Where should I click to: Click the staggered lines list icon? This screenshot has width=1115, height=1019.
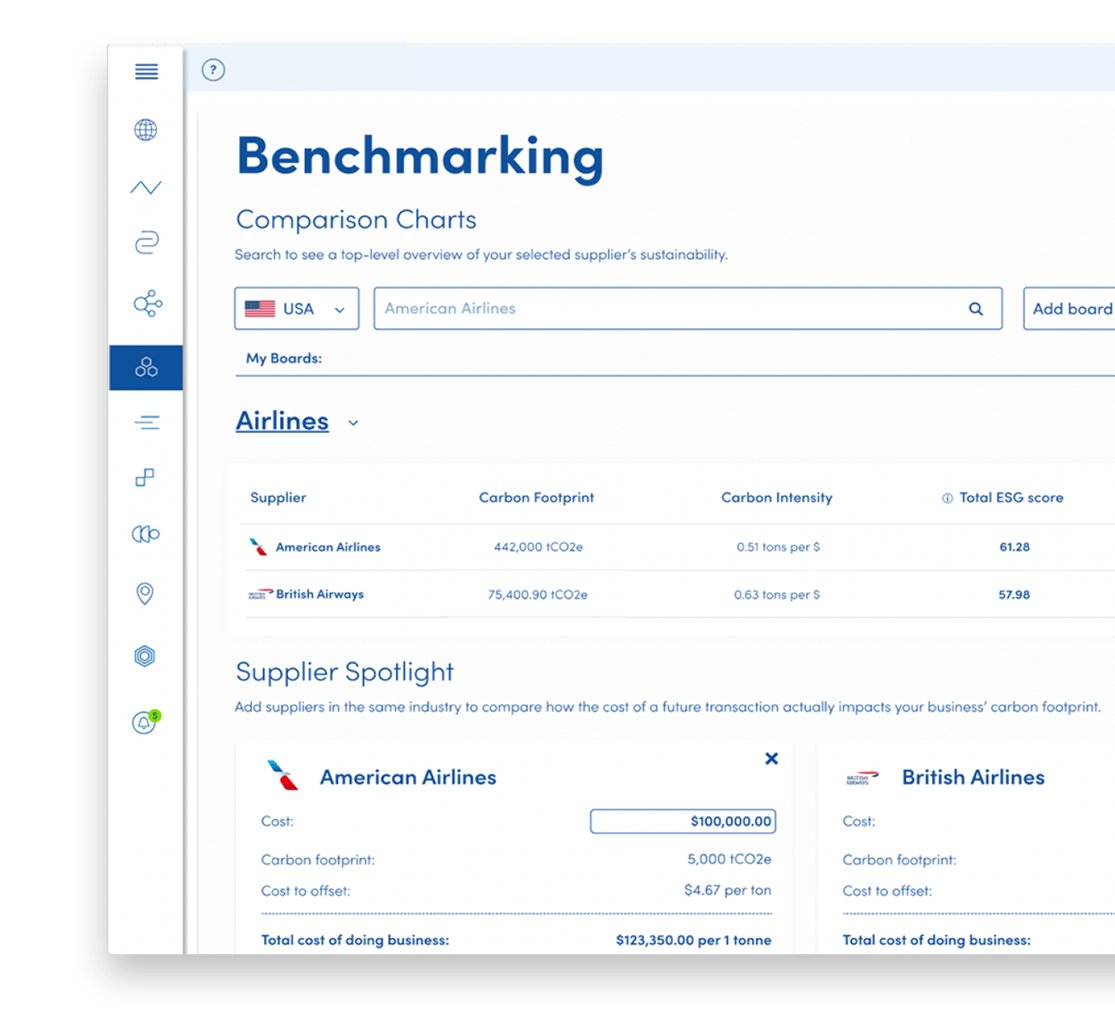click(x=146, y=423)
